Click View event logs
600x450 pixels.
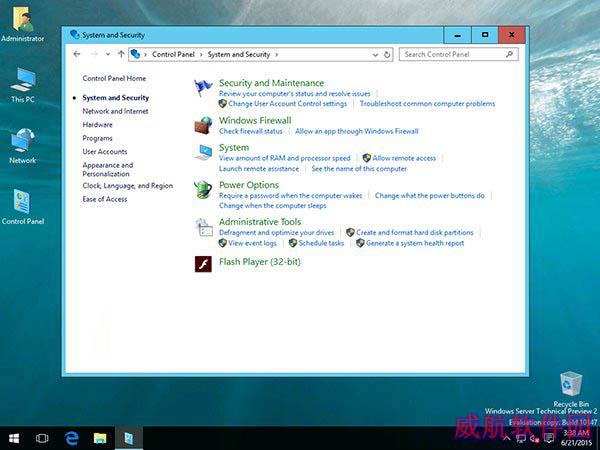[x=252, y=243]
